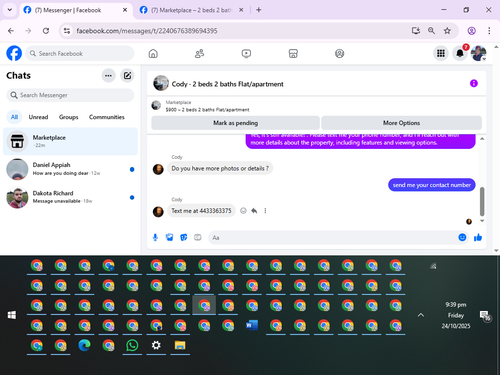Click the Aa message input box
The height and width of the screenshot is (375, 500).
tap(332, 237)
